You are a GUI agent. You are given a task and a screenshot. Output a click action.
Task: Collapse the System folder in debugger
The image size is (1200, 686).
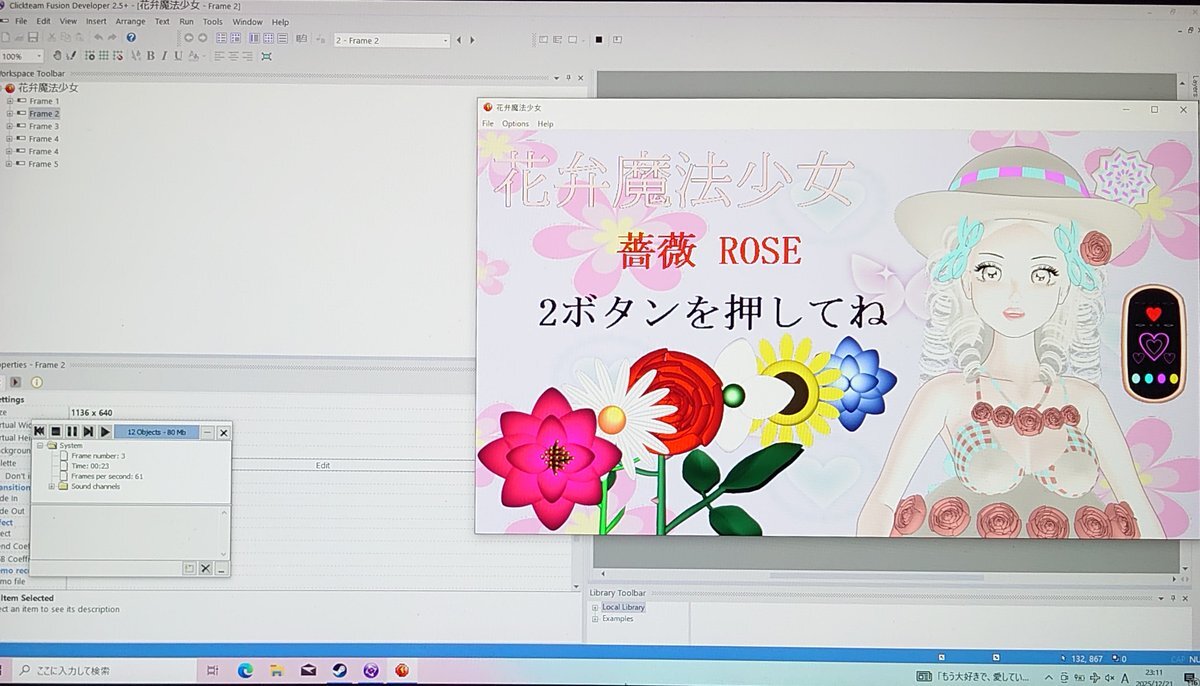point(38,445)
